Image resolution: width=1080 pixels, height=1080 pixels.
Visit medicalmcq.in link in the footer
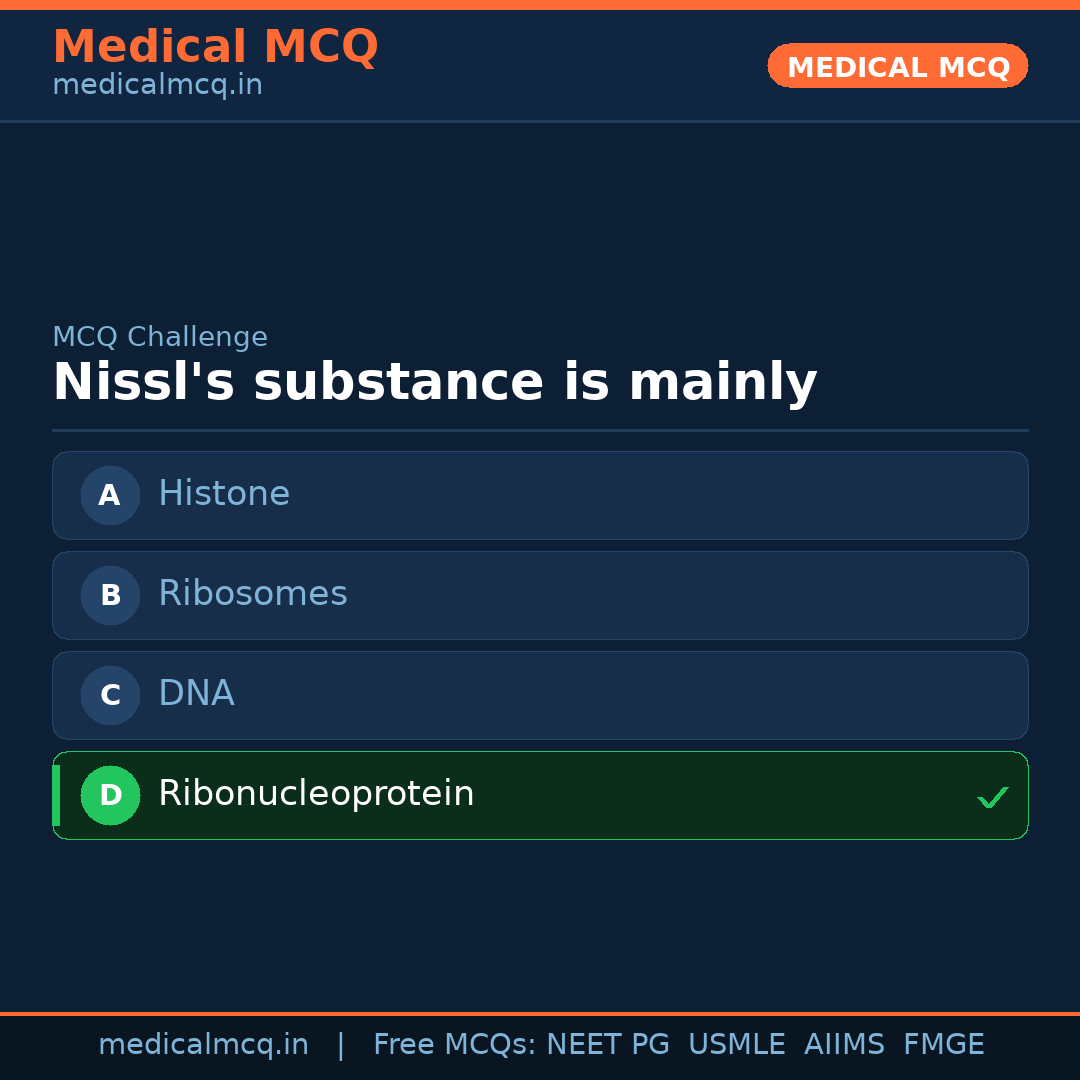pyautogui.click(x=203, y=1045)
